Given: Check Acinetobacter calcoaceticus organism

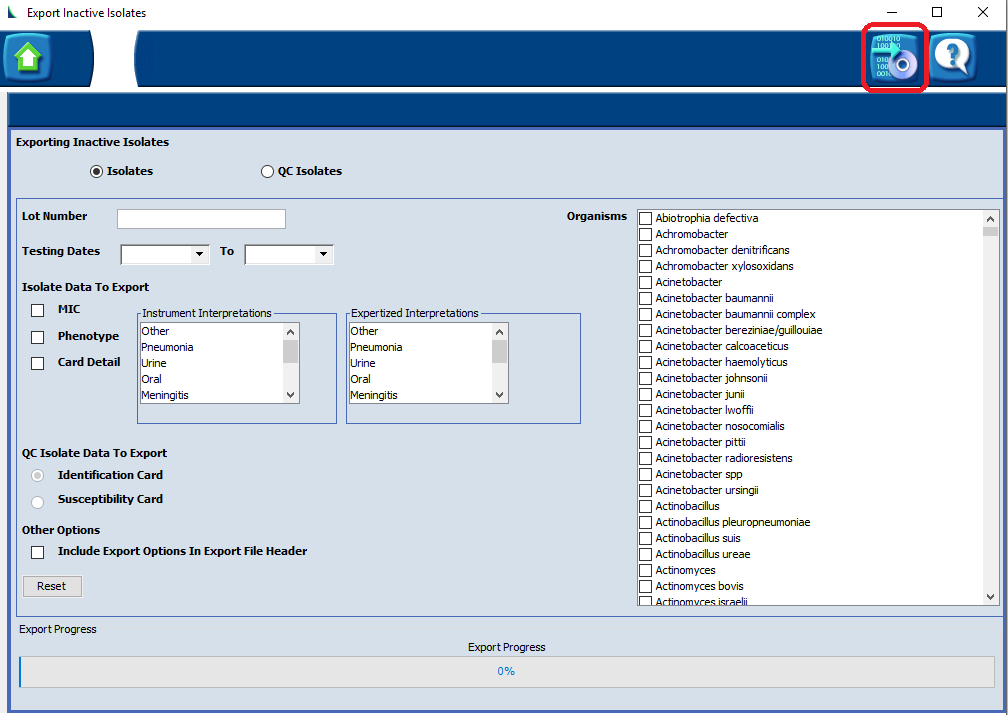Looking at the screenshot, I should (x=645, y=347).
